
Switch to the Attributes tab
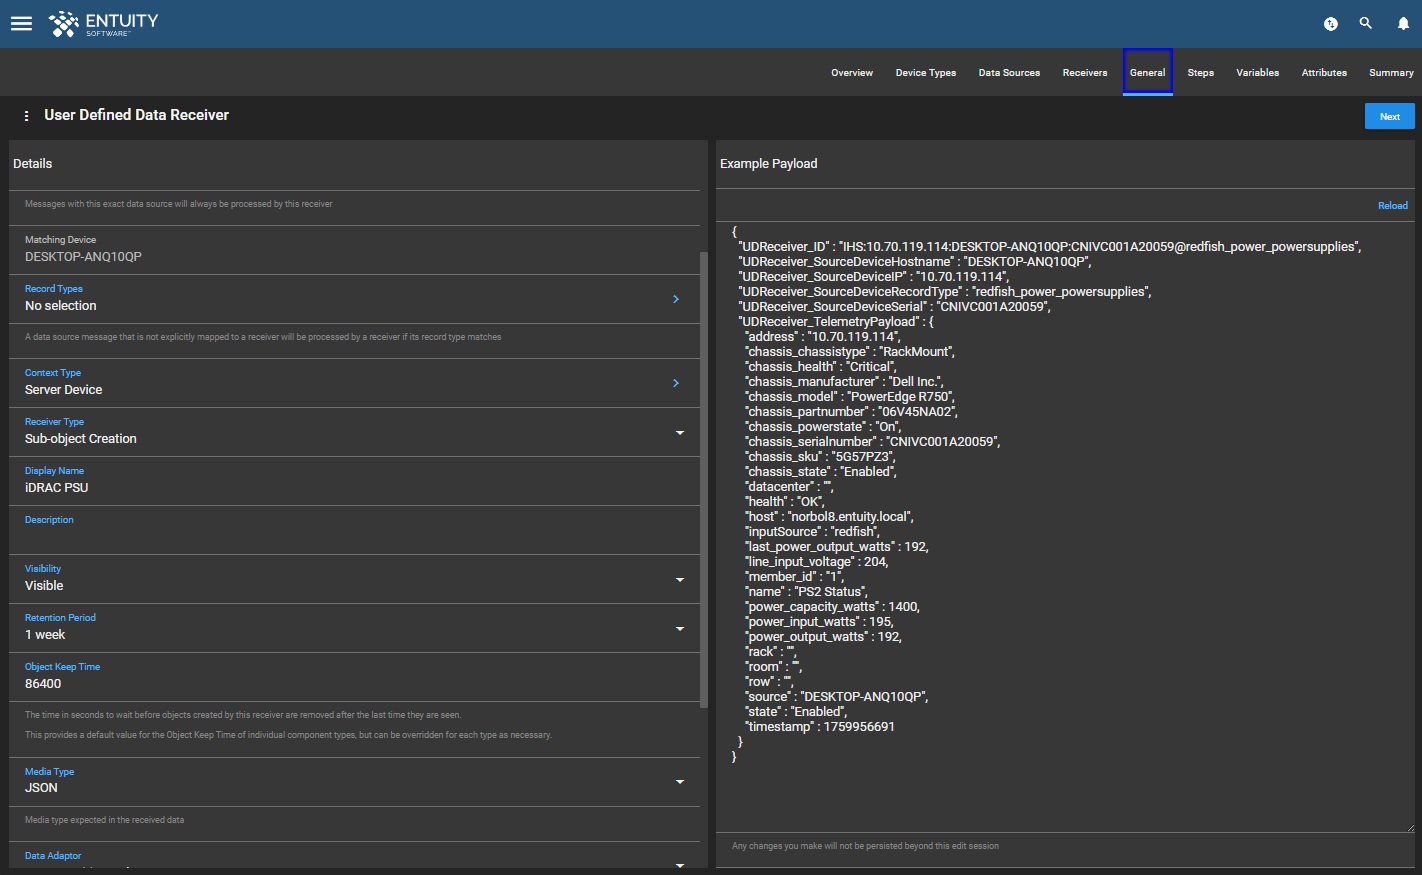pos(1324,73)
